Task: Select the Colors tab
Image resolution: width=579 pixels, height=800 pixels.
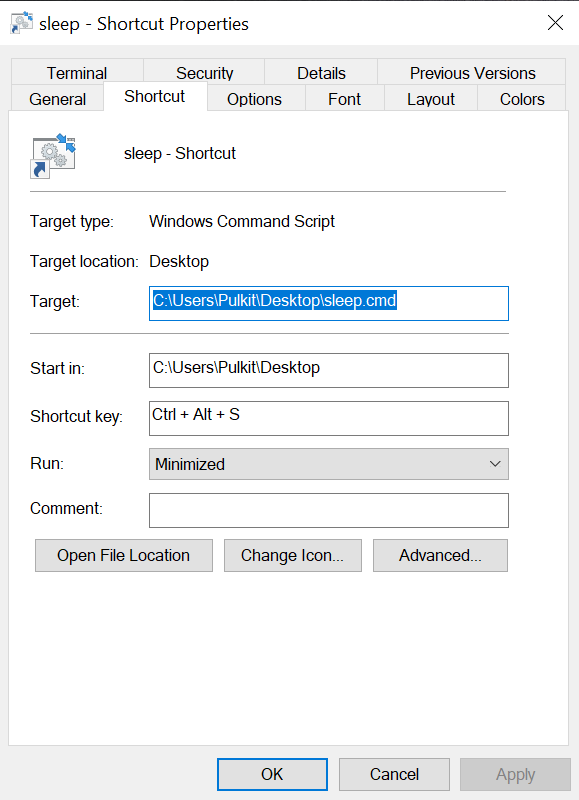Action: [x=521, y=99]
